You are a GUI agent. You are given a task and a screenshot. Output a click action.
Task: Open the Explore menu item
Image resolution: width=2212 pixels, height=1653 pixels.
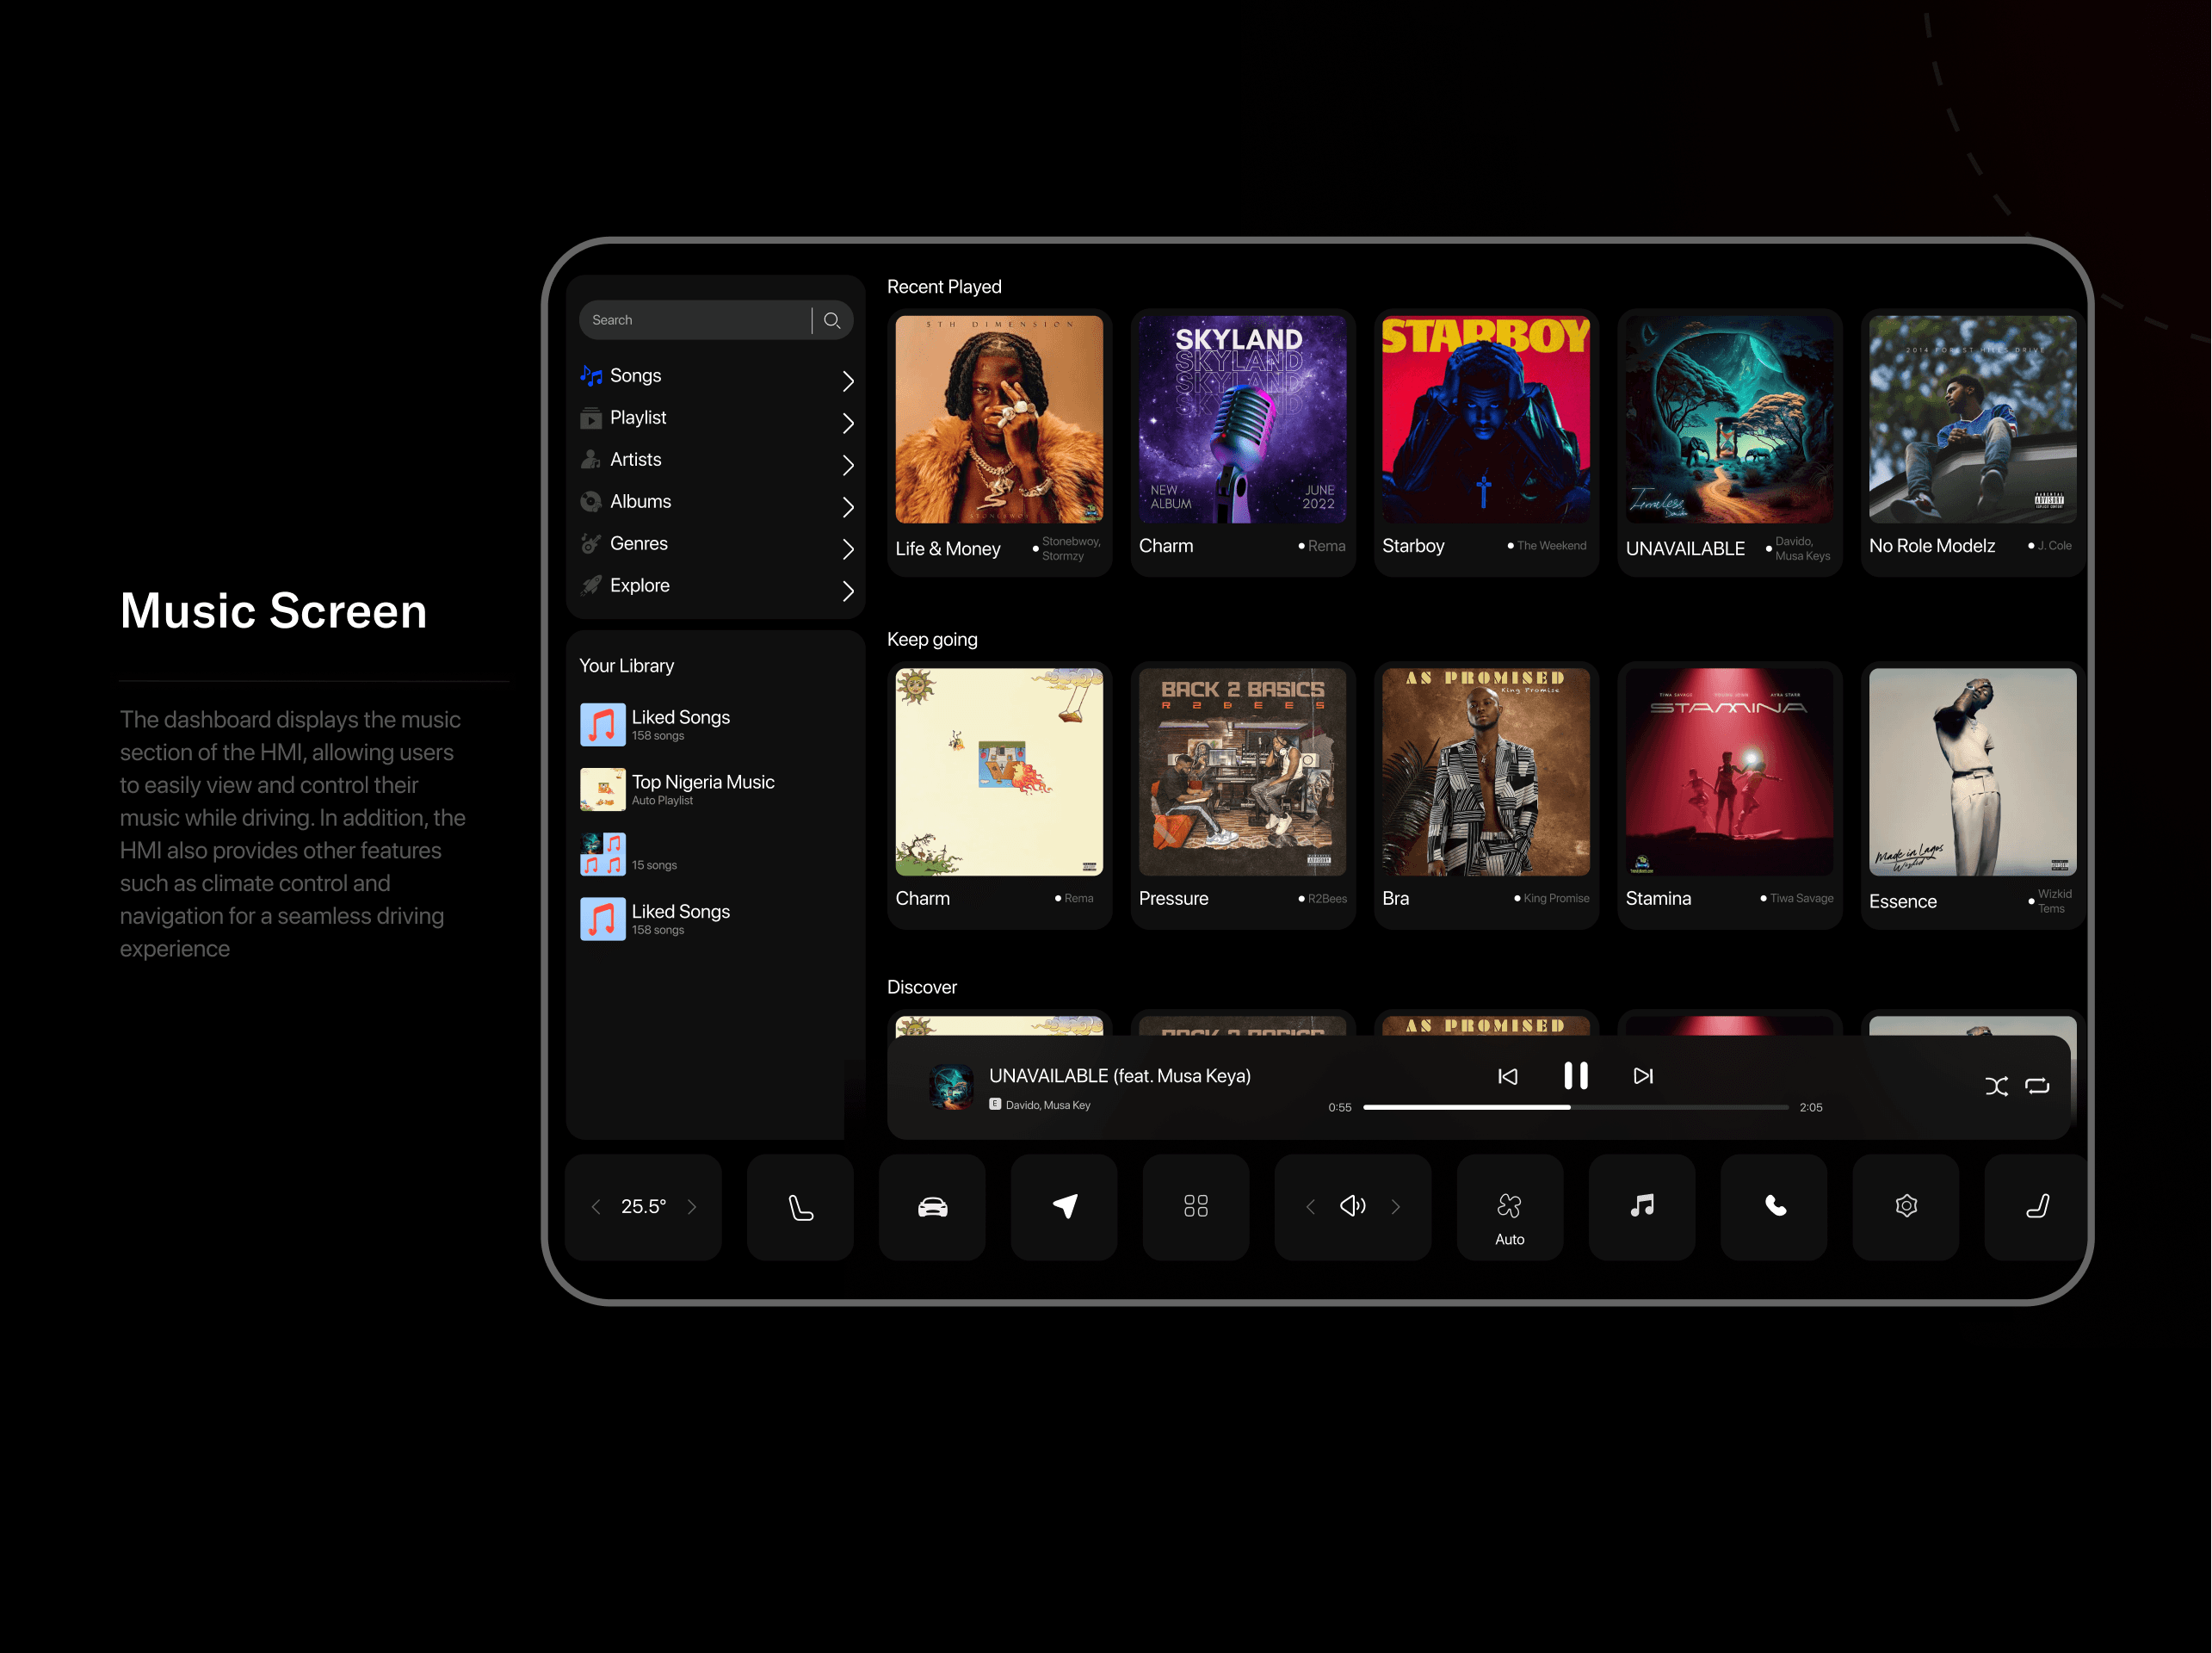coord(716,586)
